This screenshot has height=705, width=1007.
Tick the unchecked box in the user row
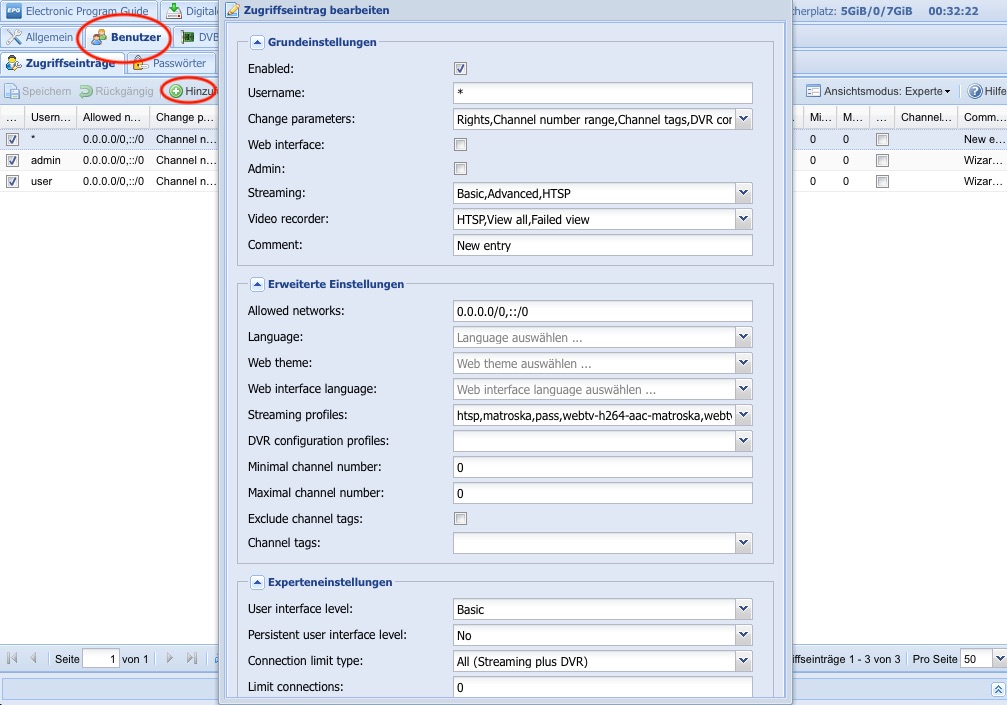click(883, 182)
